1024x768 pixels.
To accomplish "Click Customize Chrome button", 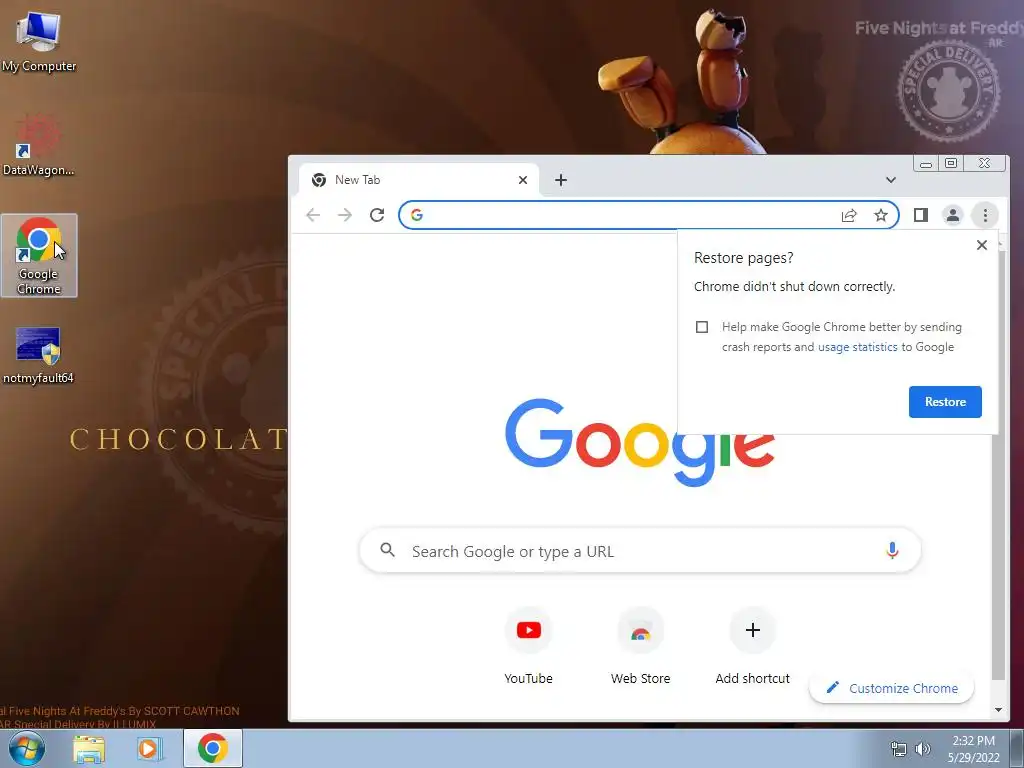I will pyautogui.click(x=891, y=688).
